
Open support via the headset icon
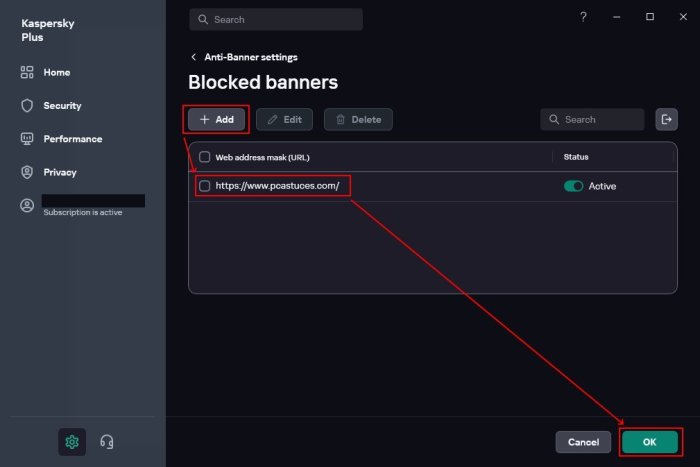point(107,442)
